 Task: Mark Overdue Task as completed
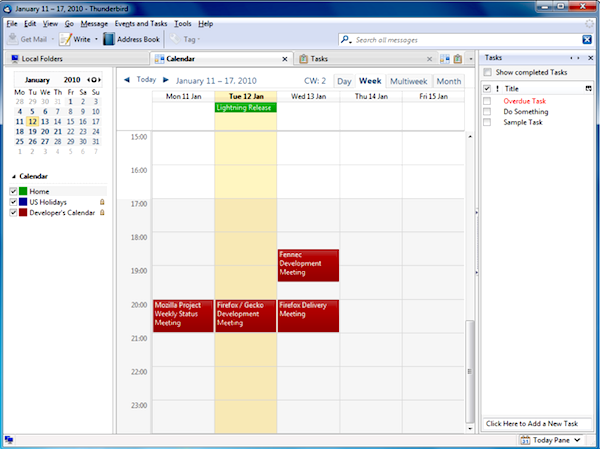(487, 101)
